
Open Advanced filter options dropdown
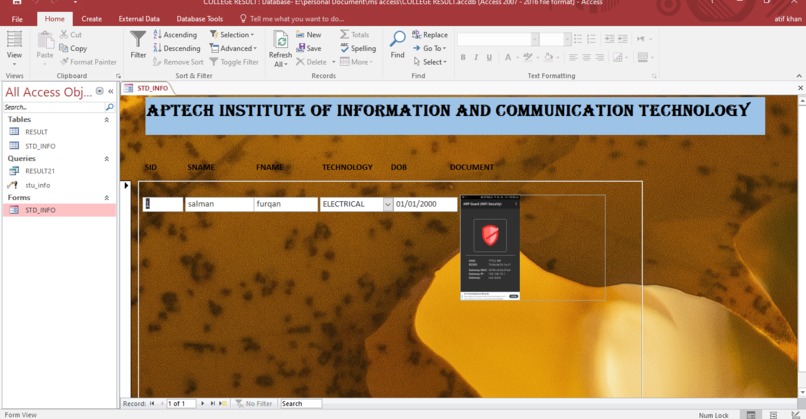[233, 48]
